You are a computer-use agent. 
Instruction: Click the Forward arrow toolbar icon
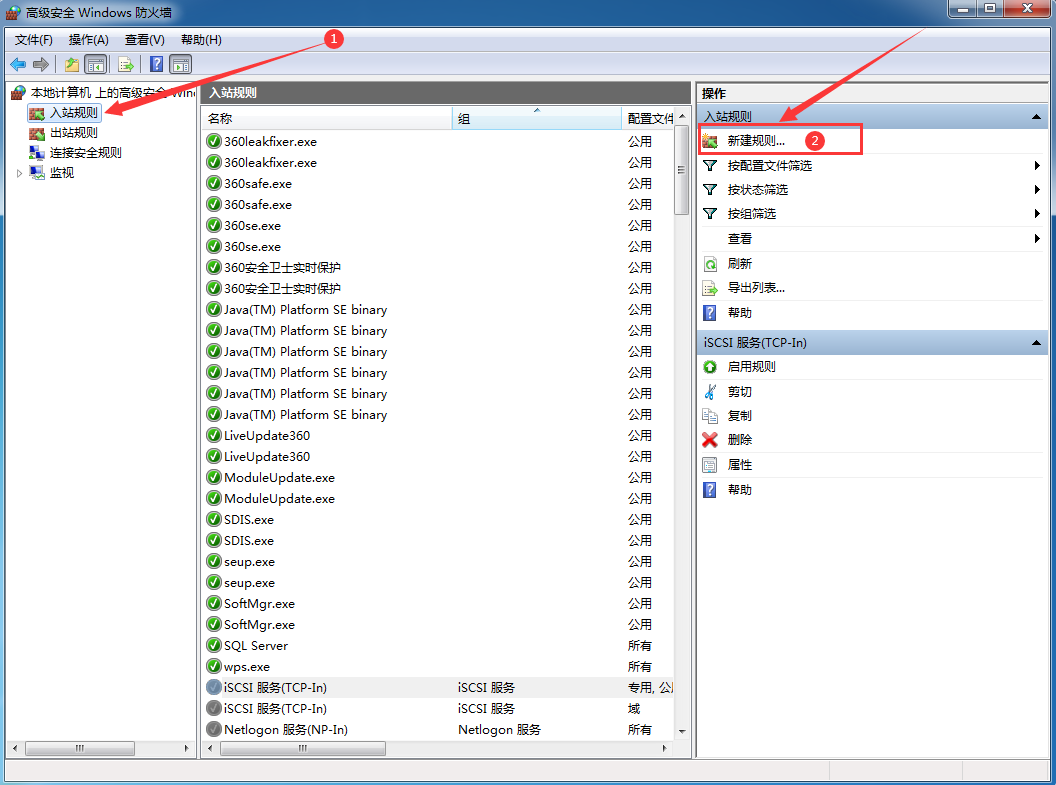coord(41,65)
